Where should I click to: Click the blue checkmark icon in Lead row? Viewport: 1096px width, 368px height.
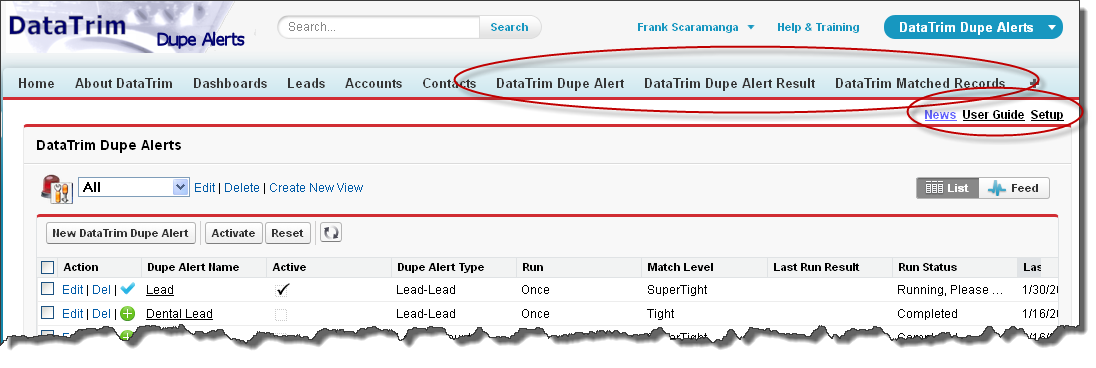click(127, 289)
